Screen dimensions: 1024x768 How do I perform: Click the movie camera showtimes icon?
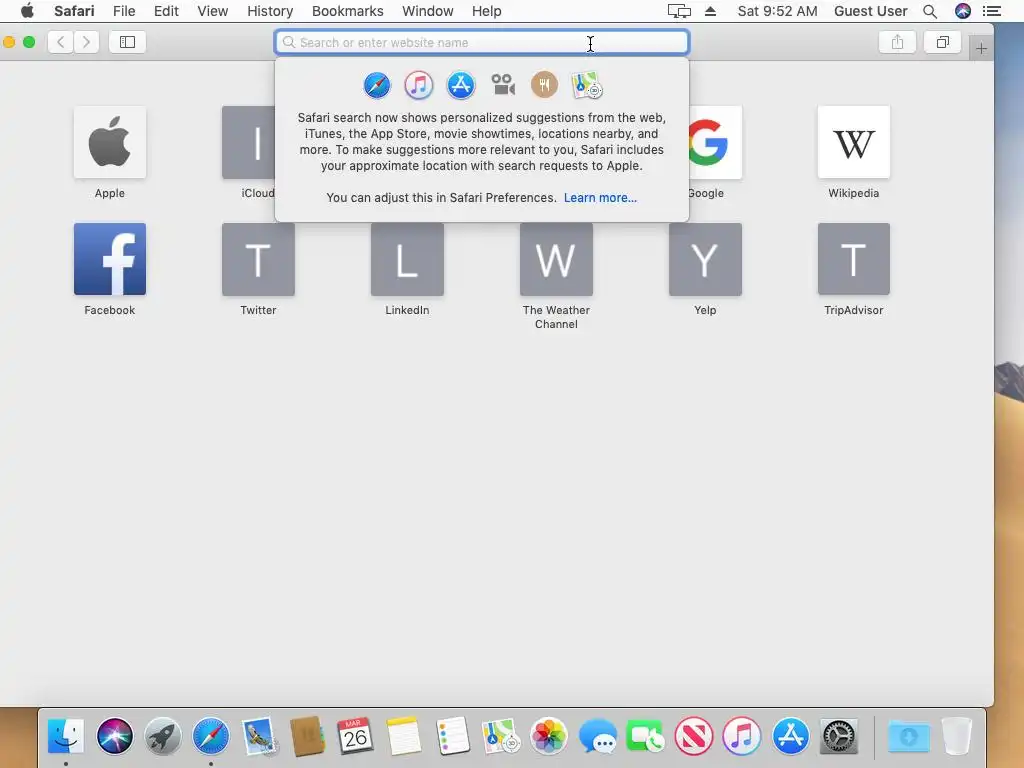tap(503, 85)
